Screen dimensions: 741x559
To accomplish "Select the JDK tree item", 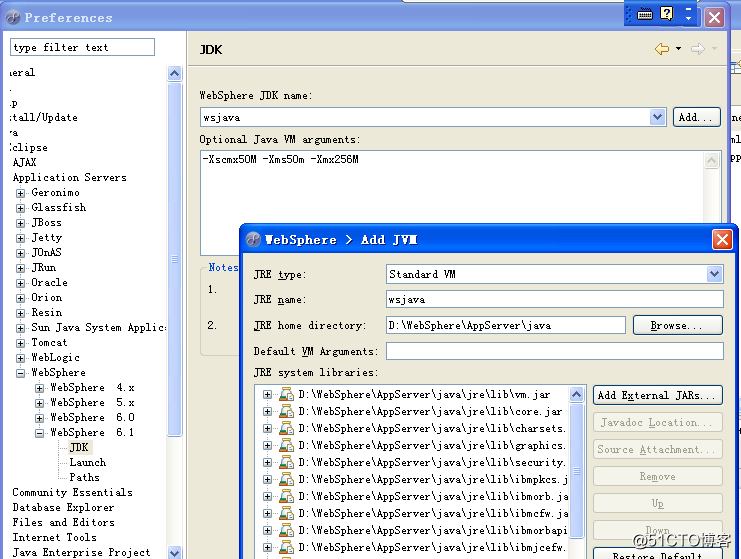I will tap(79, 447).
